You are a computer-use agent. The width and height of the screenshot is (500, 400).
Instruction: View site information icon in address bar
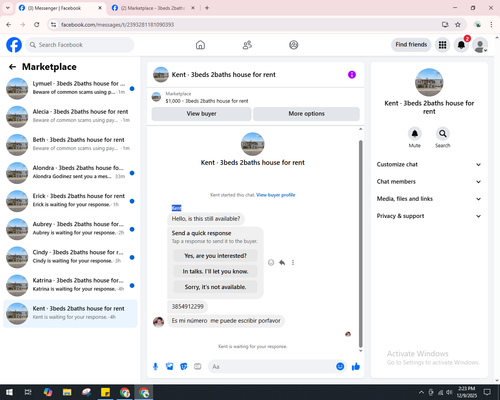[x=53, y=25]
